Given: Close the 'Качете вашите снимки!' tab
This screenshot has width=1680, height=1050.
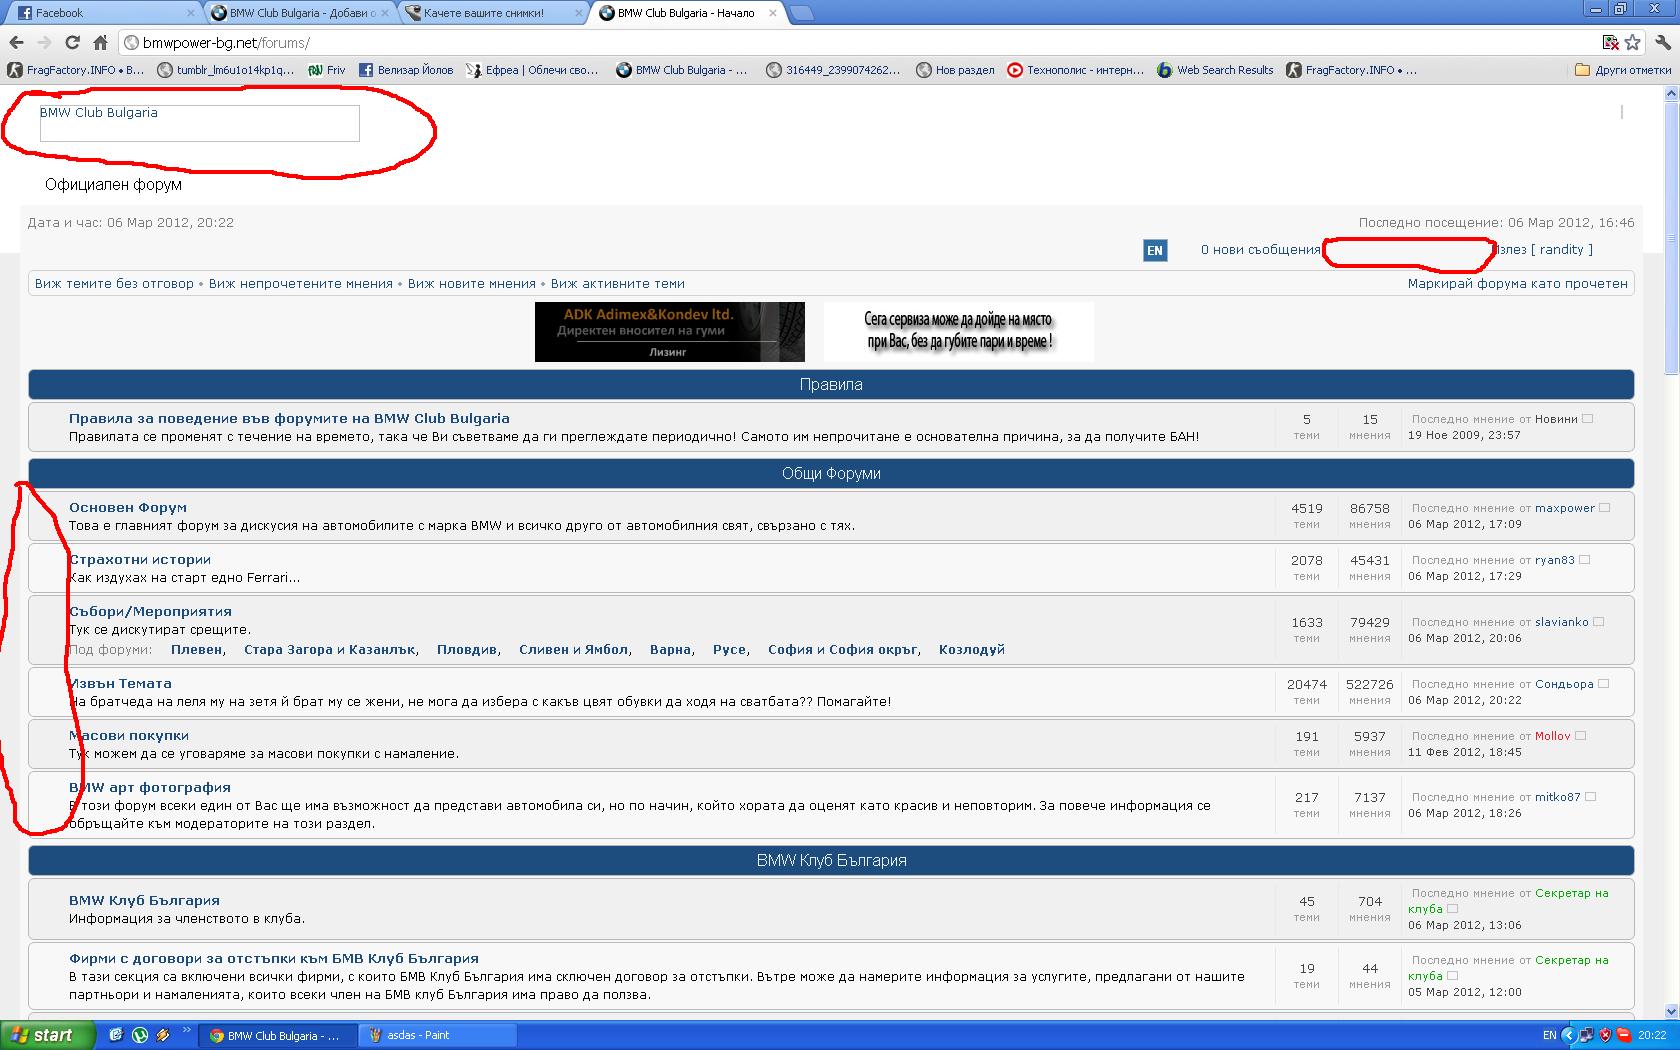Looking at the screenshot, I should pyautogui.click(x=579, y=13).
